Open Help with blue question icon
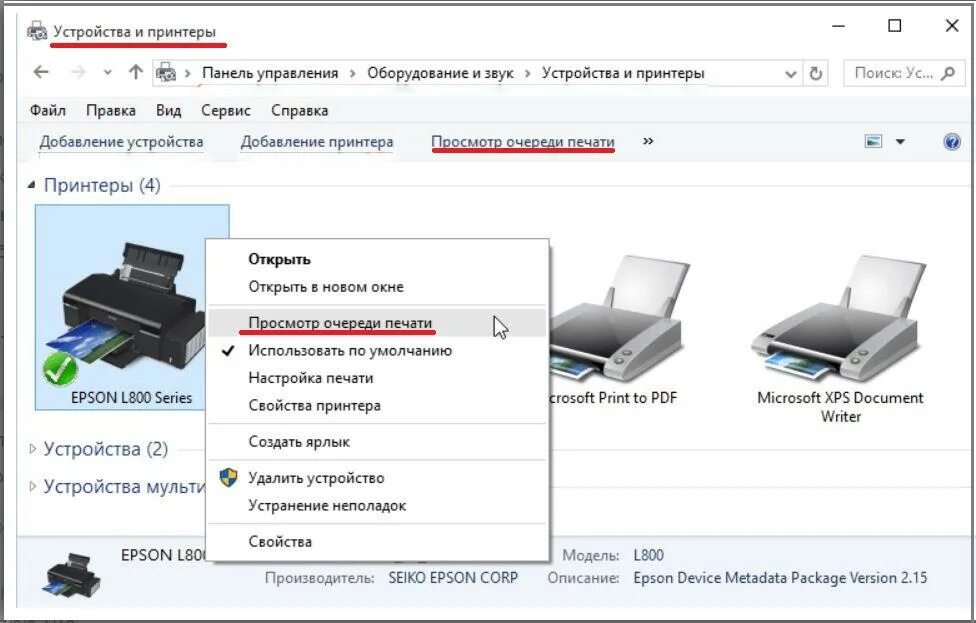Viewport: 976px width, 623px height. point(952,142)
